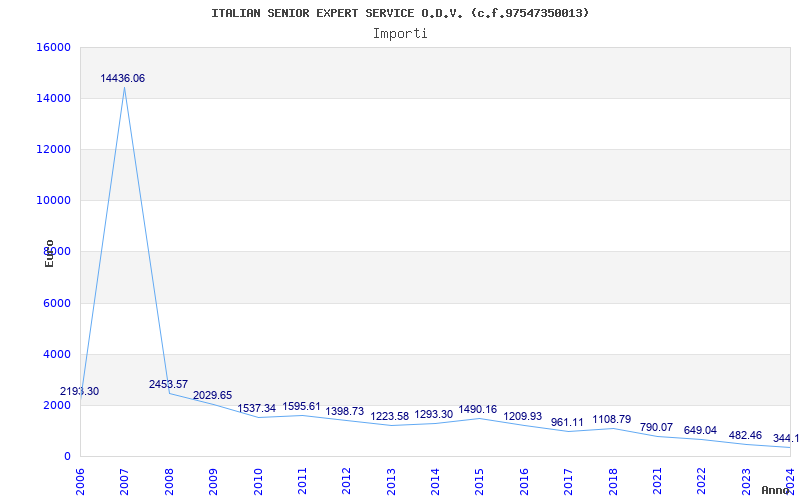Select the 1209.93 data label
Image resolution: width=800 pixels, height=500 pixels.
pyautogui.click(x=522, y=416)
